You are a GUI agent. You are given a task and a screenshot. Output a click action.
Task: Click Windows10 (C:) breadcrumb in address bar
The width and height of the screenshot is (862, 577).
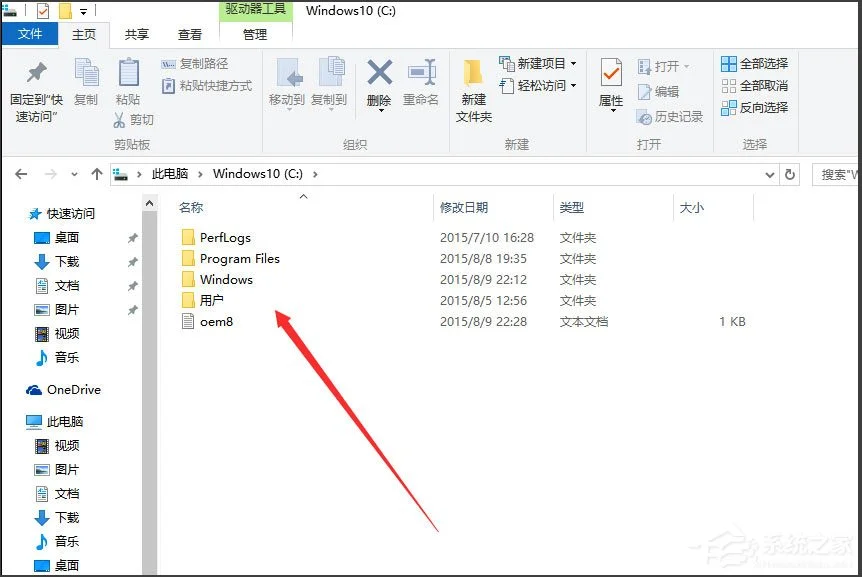pyautogui.click(x=258, y=174)
